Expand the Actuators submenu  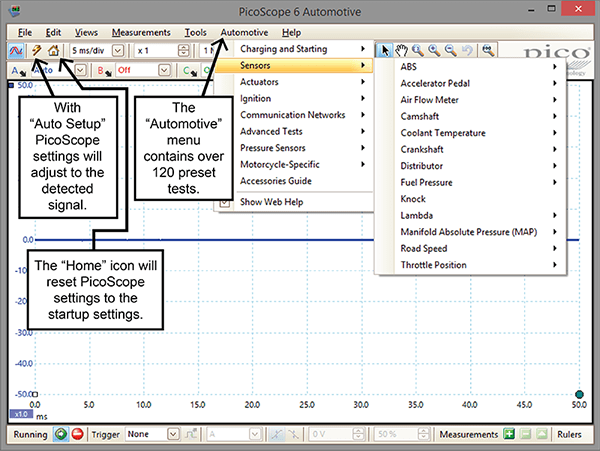(x=293, y=82)
